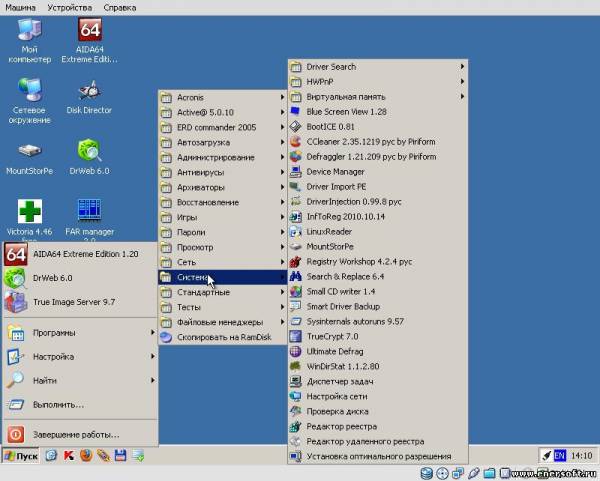Open the Пароли folder
Screen dimensions: 600x481
click(223, 232)
